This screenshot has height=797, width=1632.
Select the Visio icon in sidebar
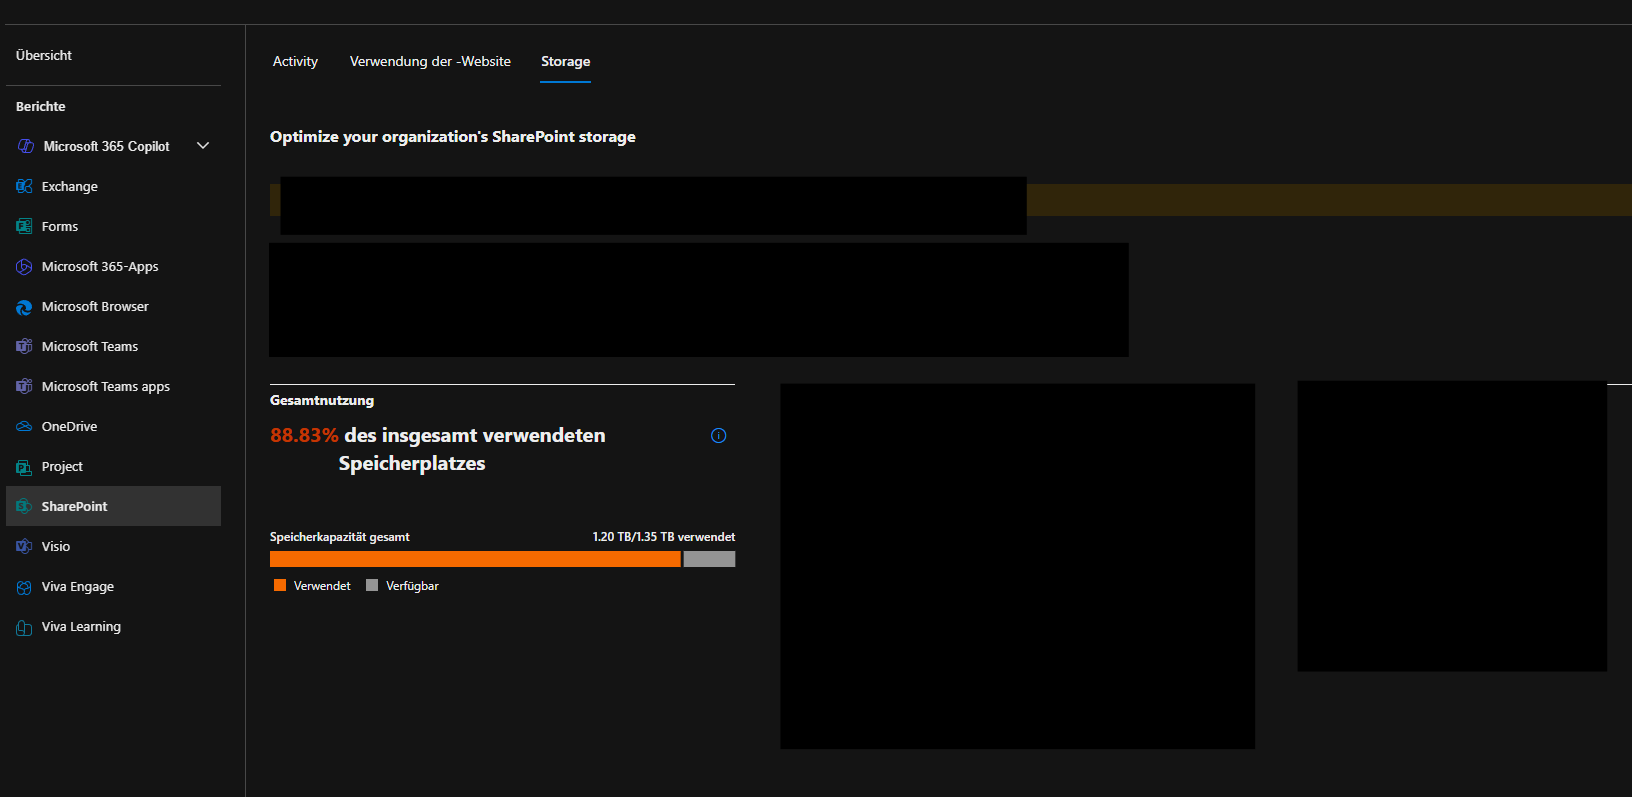24,547
